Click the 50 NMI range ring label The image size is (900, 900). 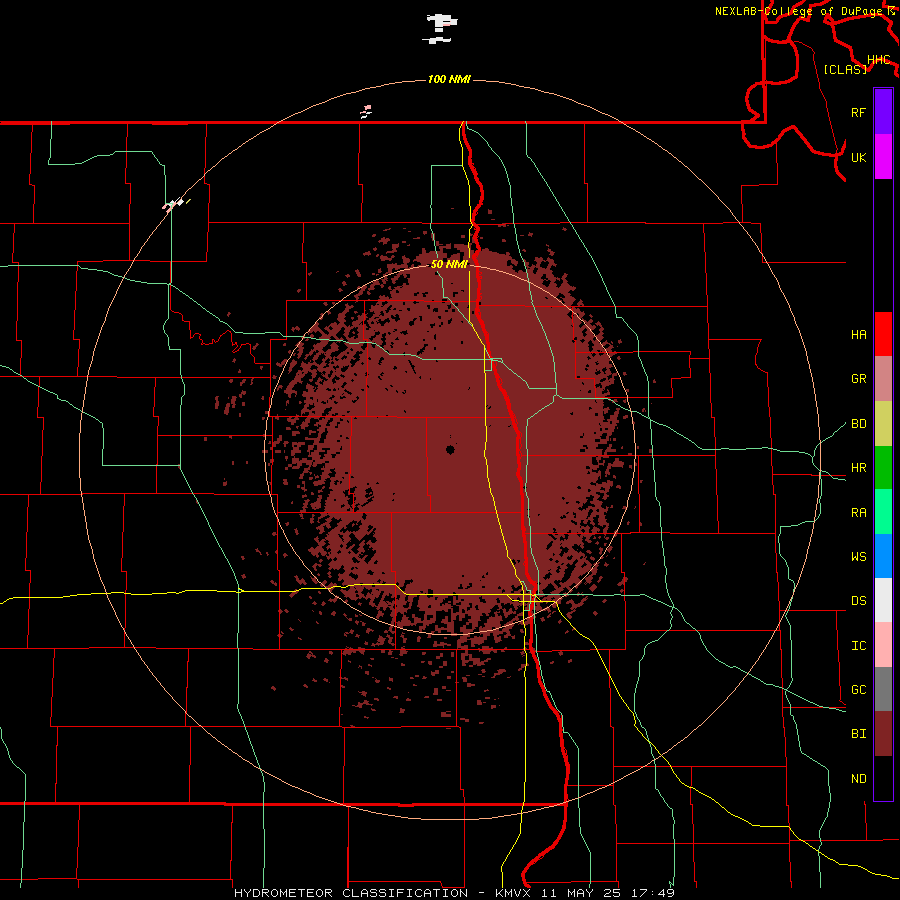(449, 264)
